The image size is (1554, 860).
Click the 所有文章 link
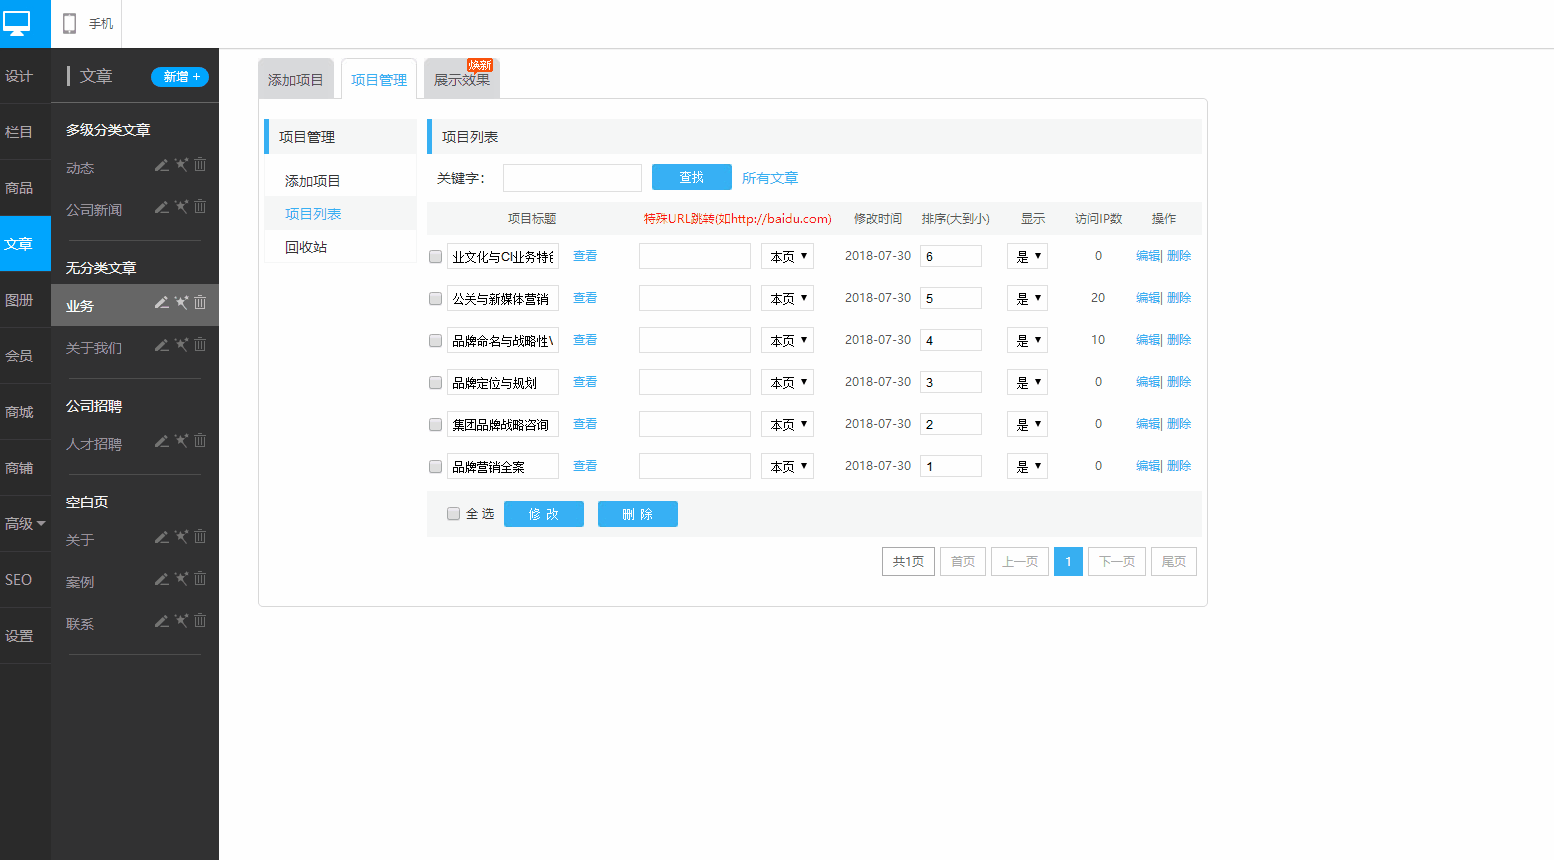tap(770, 178)
